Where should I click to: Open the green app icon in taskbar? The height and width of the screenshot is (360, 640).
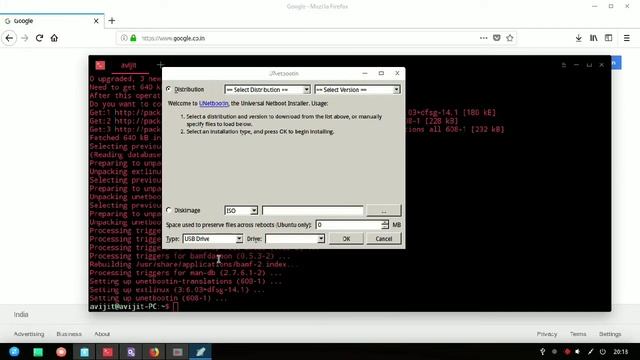tap(38, 352)
